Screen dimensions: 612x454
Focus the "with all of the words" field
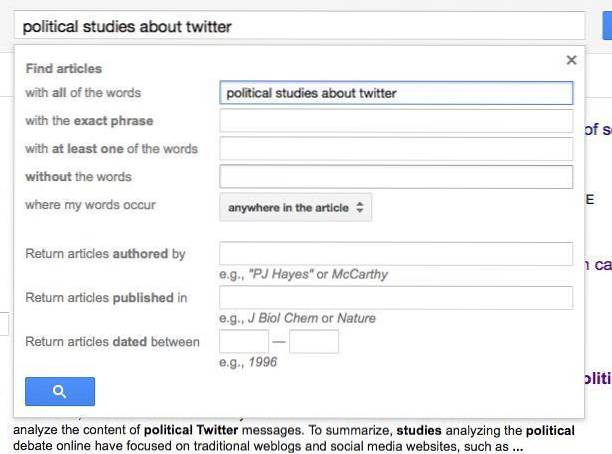coord(396,93)
